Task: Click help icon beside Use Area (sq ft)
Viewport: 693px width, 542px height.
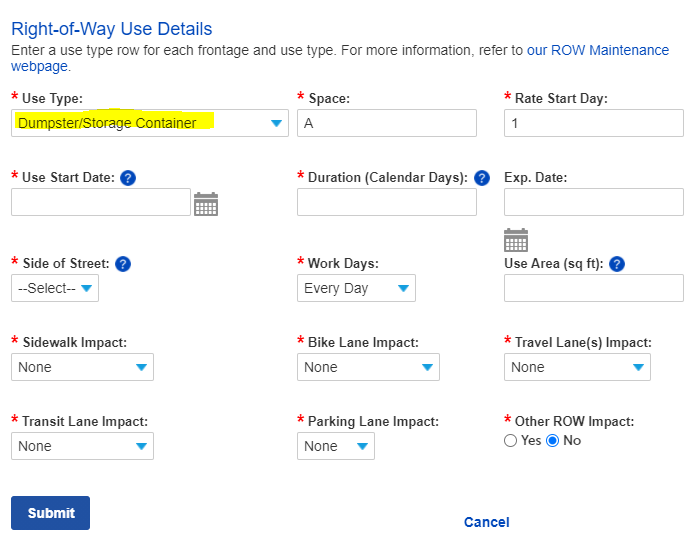Action: [x=617, y=264]
